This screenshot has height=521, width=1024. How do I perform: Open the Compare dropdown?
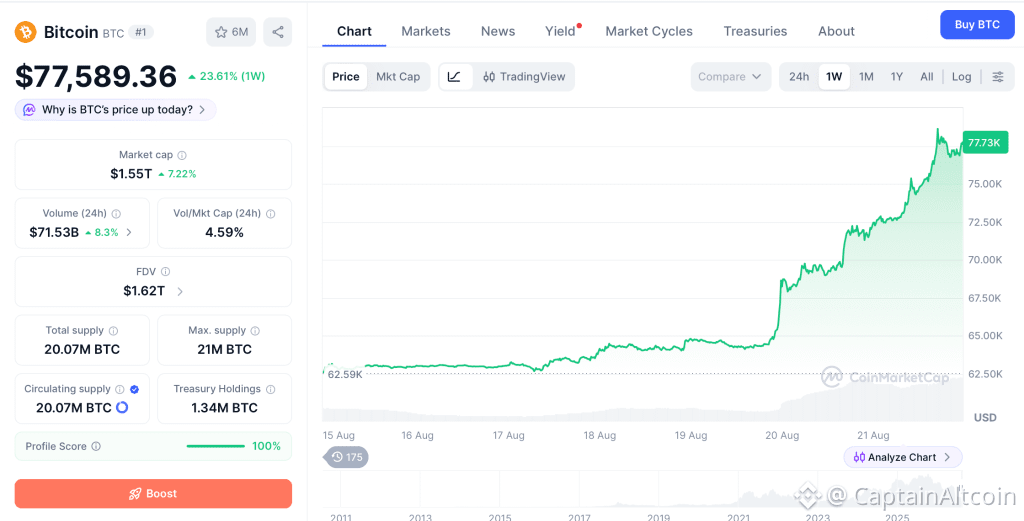[730, 76]
